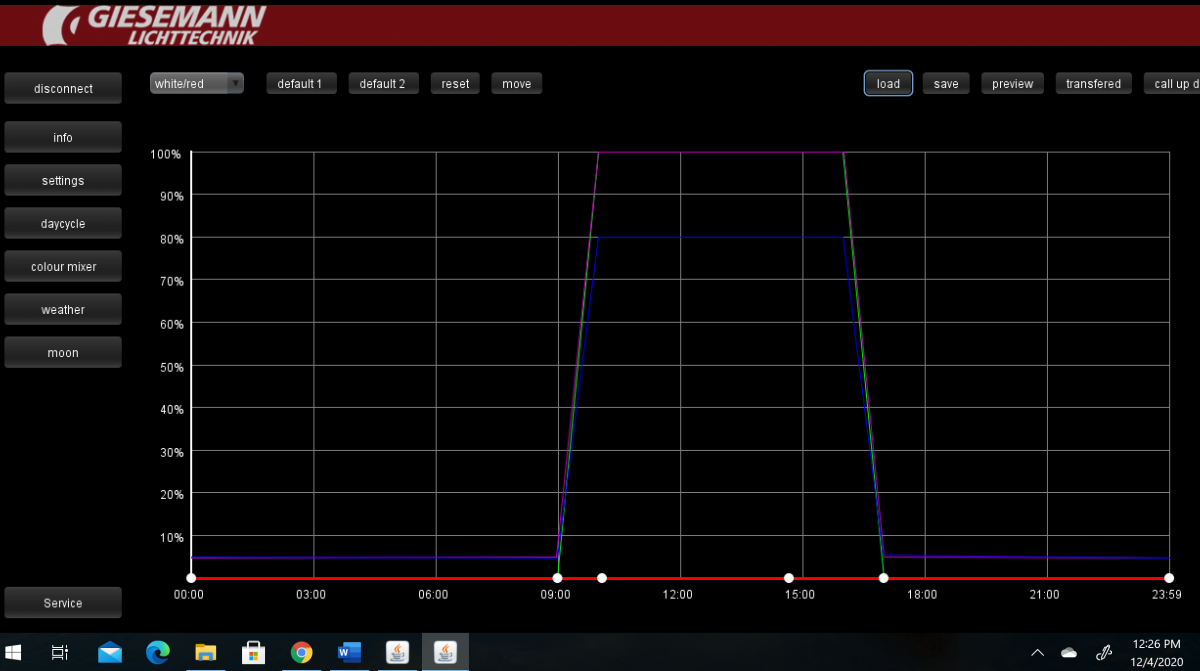Click the preview button

click(1012, 84)
